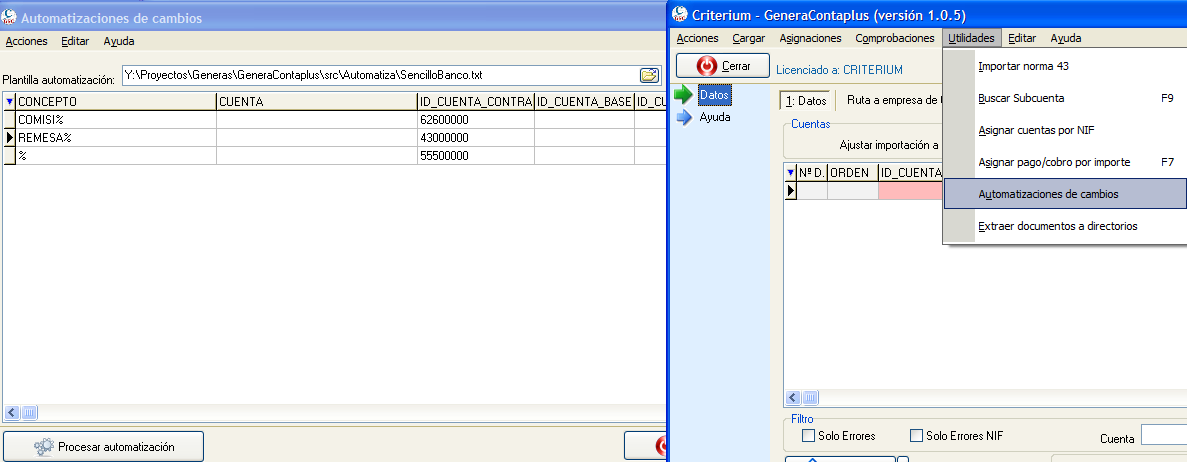
Task: Click the left grid horizontal scrollbar thumb
Action: pyautogui.click(x=29, y=412)
